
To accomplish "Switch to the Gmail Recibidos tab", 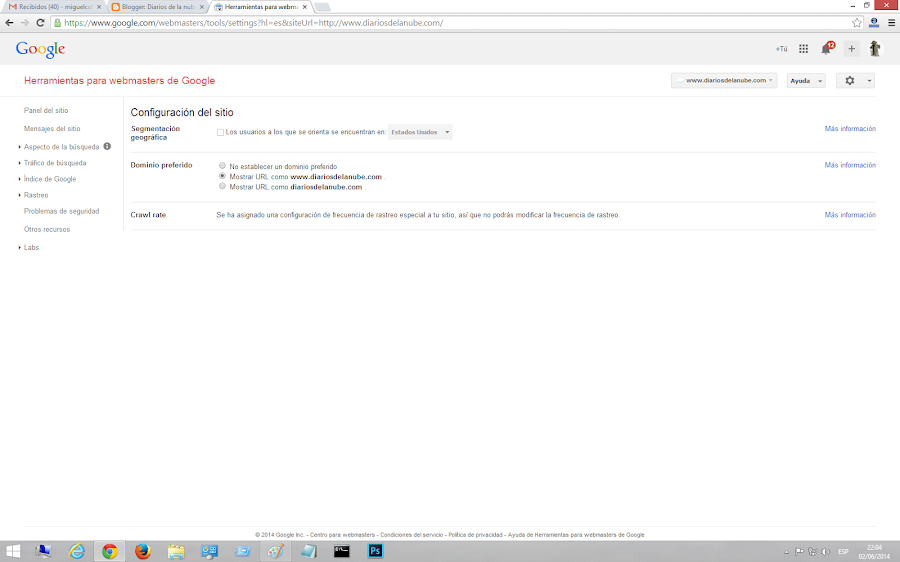I will 54,7.
